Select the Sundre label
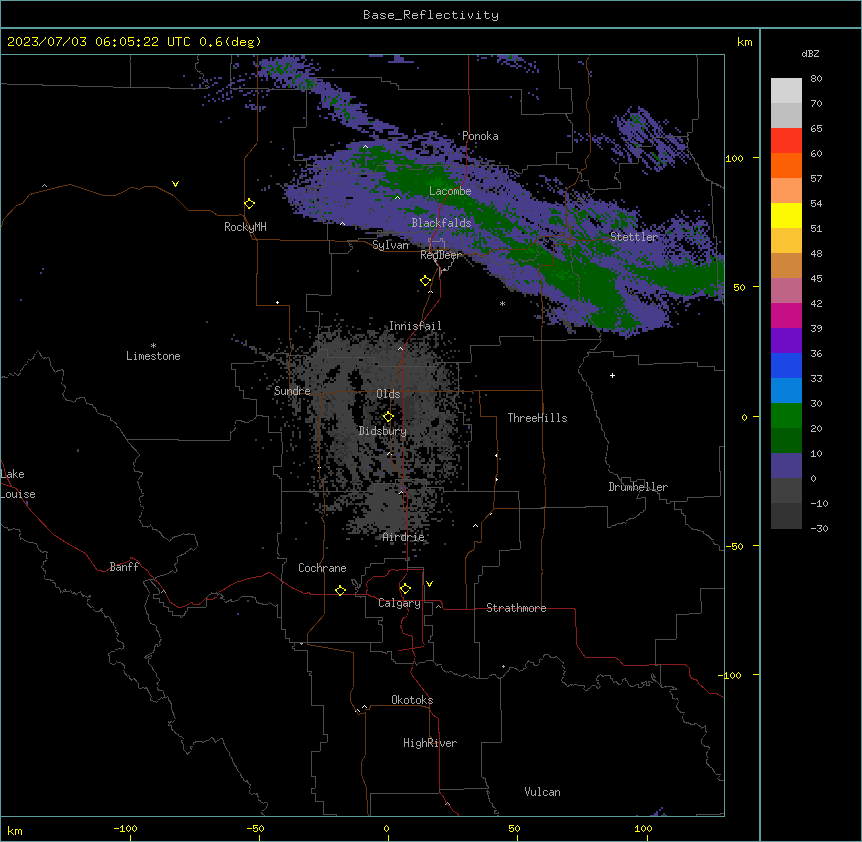 pos(292,391)
